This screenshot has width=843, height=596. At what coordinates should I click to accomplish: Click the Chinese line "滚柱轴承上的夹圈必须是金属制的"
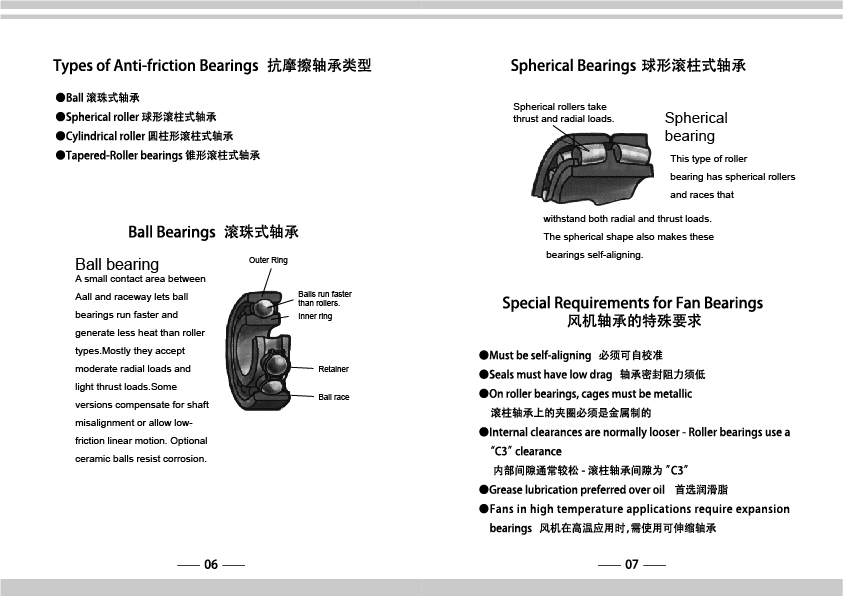pos(570,413)
